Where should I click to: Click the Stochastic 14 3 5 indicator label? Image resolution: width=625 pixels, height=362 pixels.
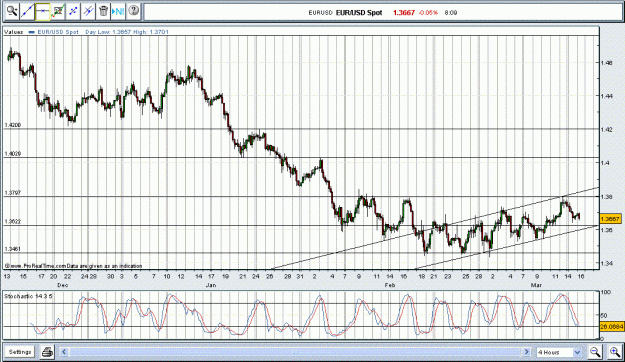click(x=28, y=296)
